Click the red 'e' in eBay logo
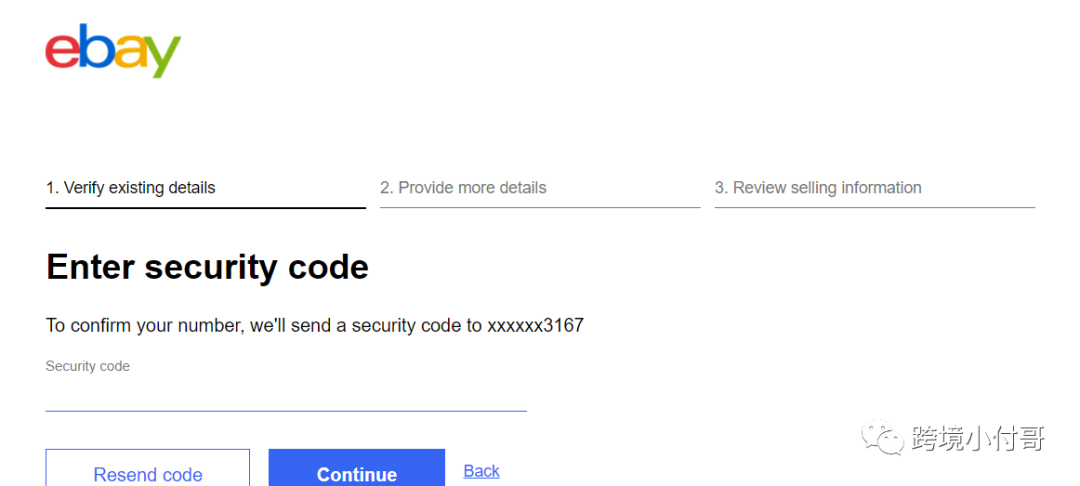Screen dimensions: 1080x486 click(x=63, y=52)
